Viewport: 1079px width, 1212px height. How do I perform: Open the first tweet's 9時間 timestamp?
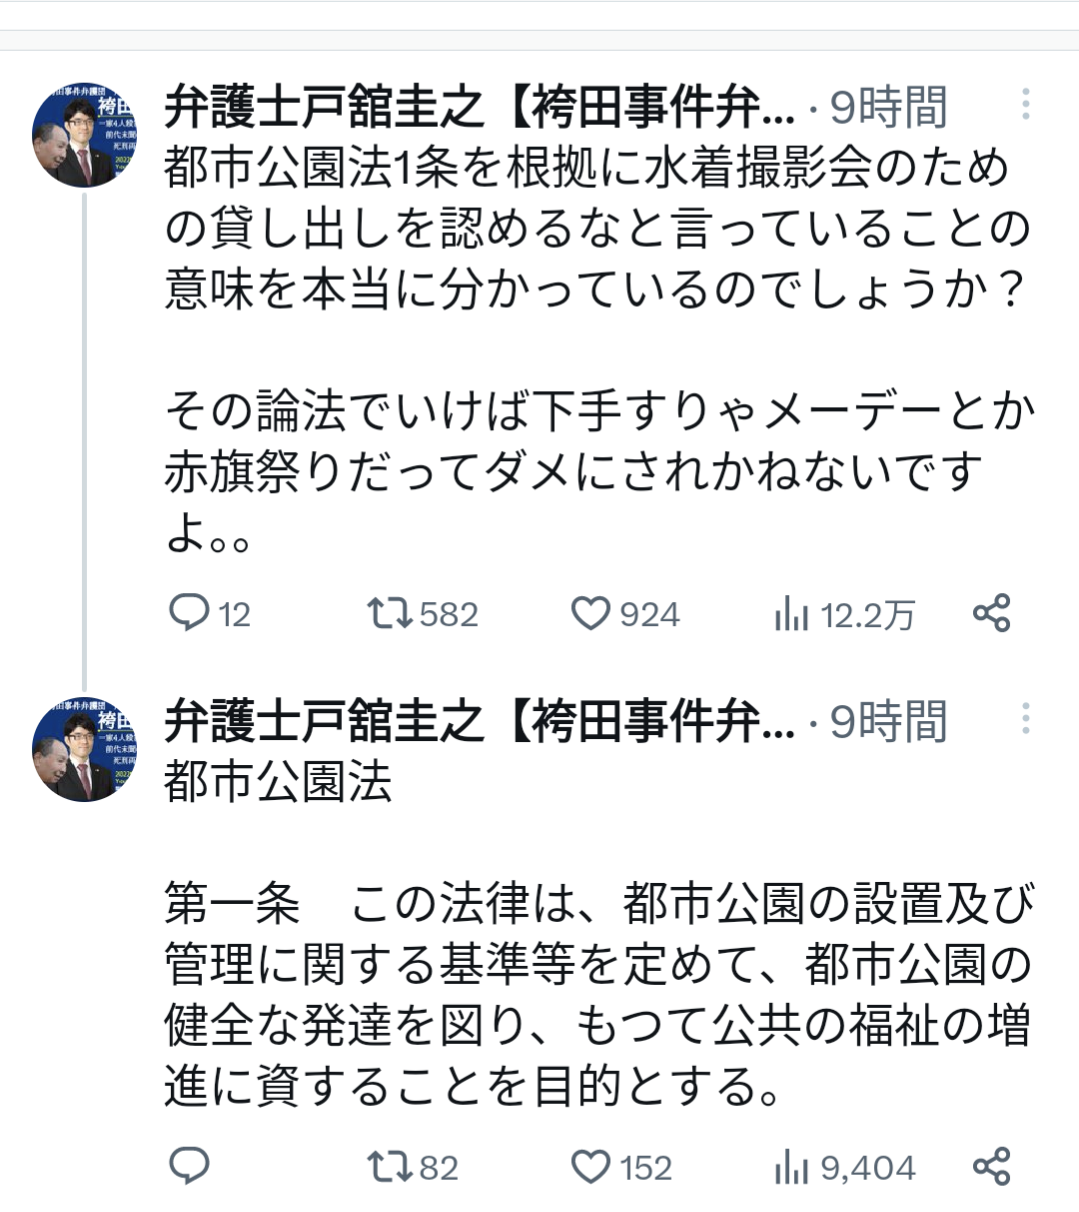pyautogui.click(x=888, y=107)
